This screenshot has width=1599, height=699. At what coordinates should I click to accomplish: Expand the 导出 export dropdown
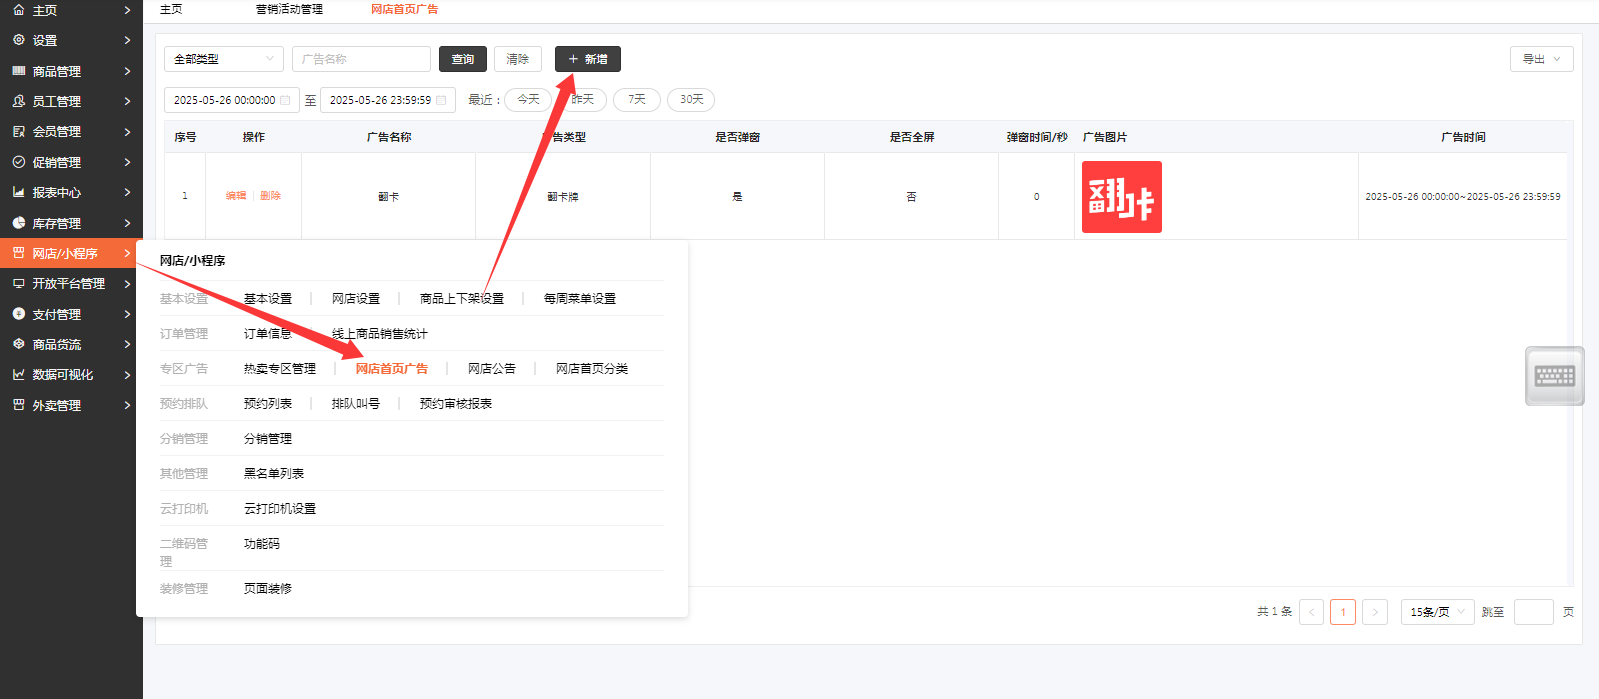(x=1541, y=59)
